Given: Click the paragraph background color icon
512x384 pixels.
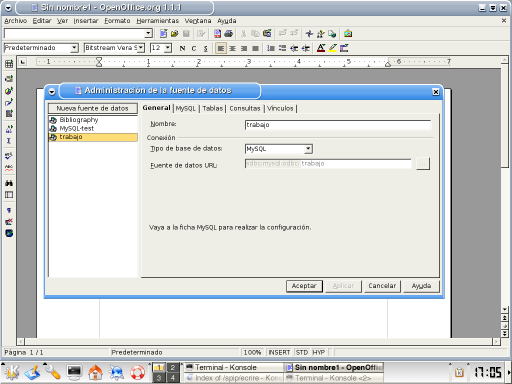Looking at the screenshot, I should pos(344,48).
